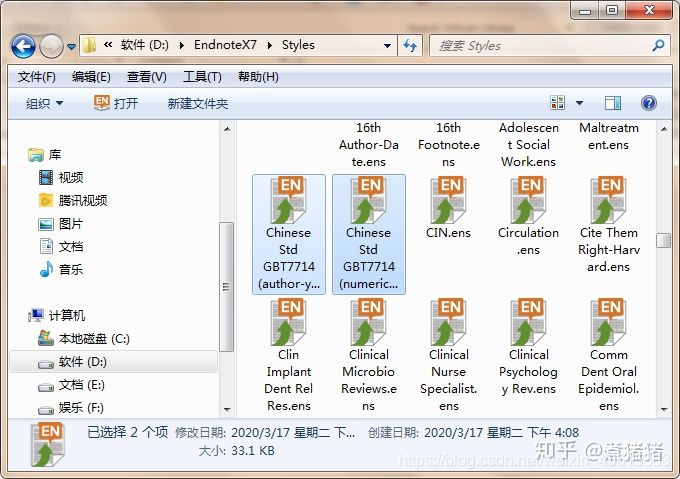The height and width of the screenshot is (479, 680).
Task: Click the search magnifier icon
Action: [x=658, y=45]
